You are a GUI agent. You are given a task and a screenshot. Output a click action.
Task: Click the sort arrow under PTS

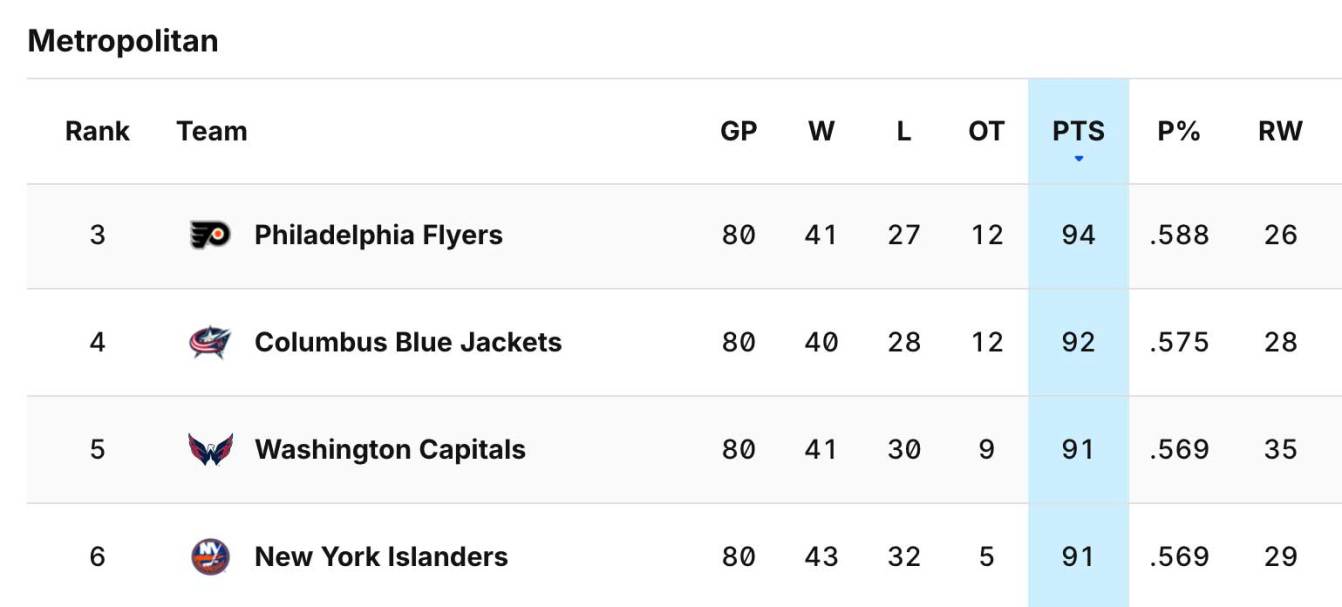point(1079,158)
